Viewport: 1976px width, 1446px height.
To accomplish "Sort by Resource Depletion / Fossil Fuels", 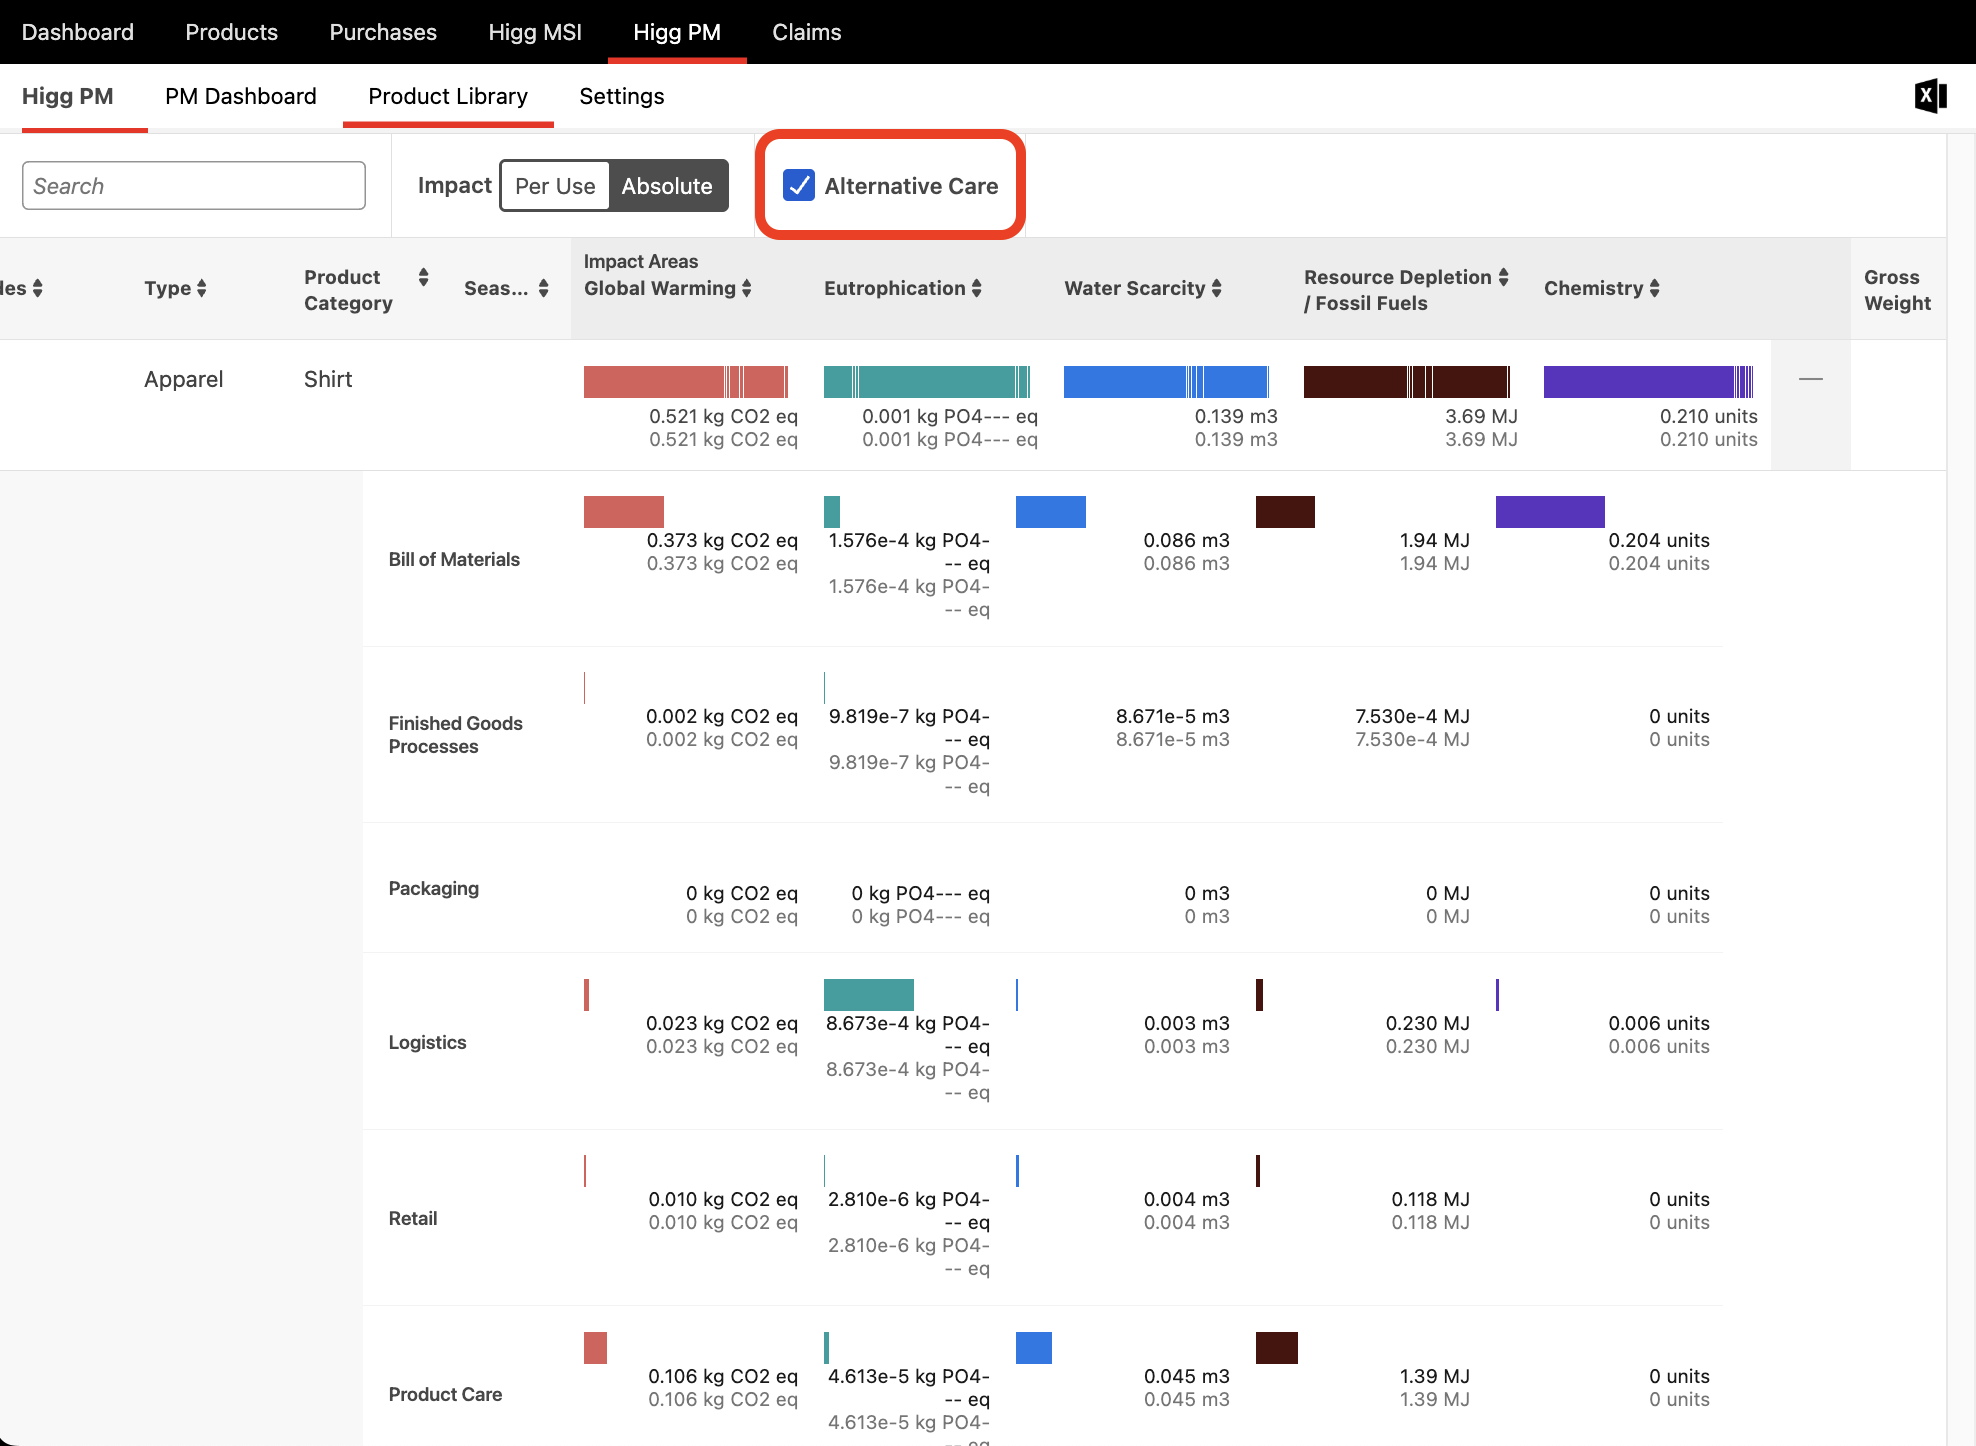I will (x=1406, y=289).
